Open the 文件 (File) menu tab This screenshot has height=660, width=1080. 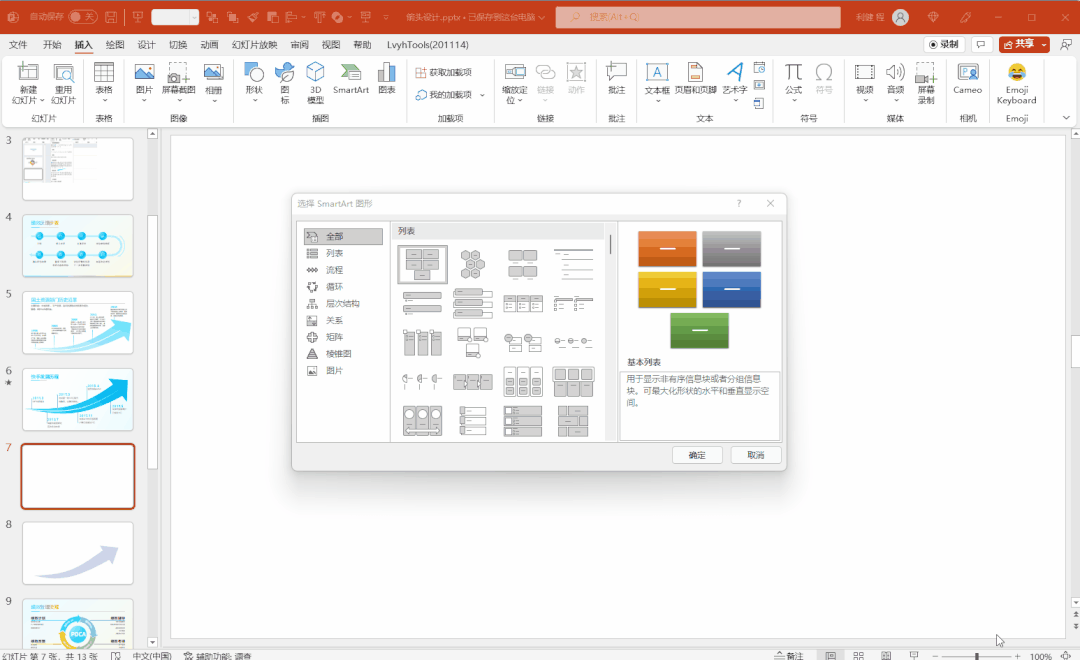pos(19,45)
